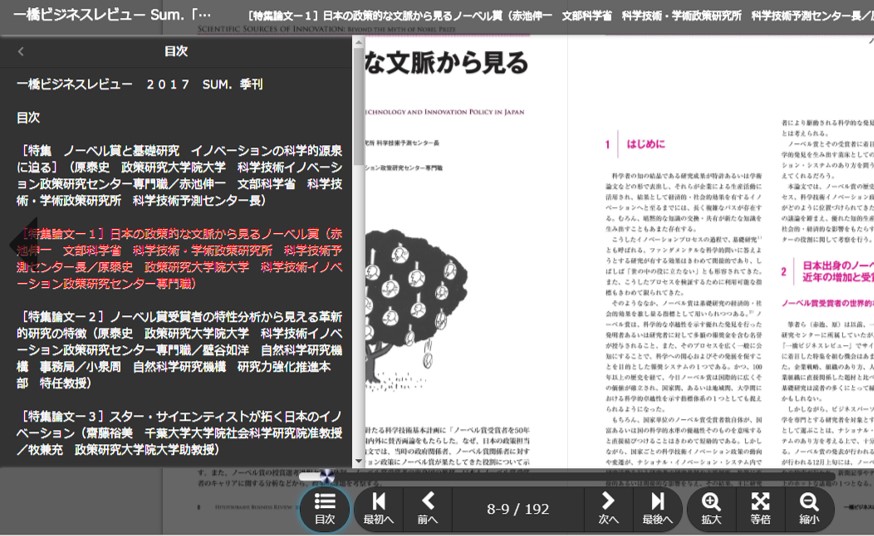Click the 目次 panel header title
The width and height of the screenshot is (874, 536).
pyautogui.click(x=176, y=51)
